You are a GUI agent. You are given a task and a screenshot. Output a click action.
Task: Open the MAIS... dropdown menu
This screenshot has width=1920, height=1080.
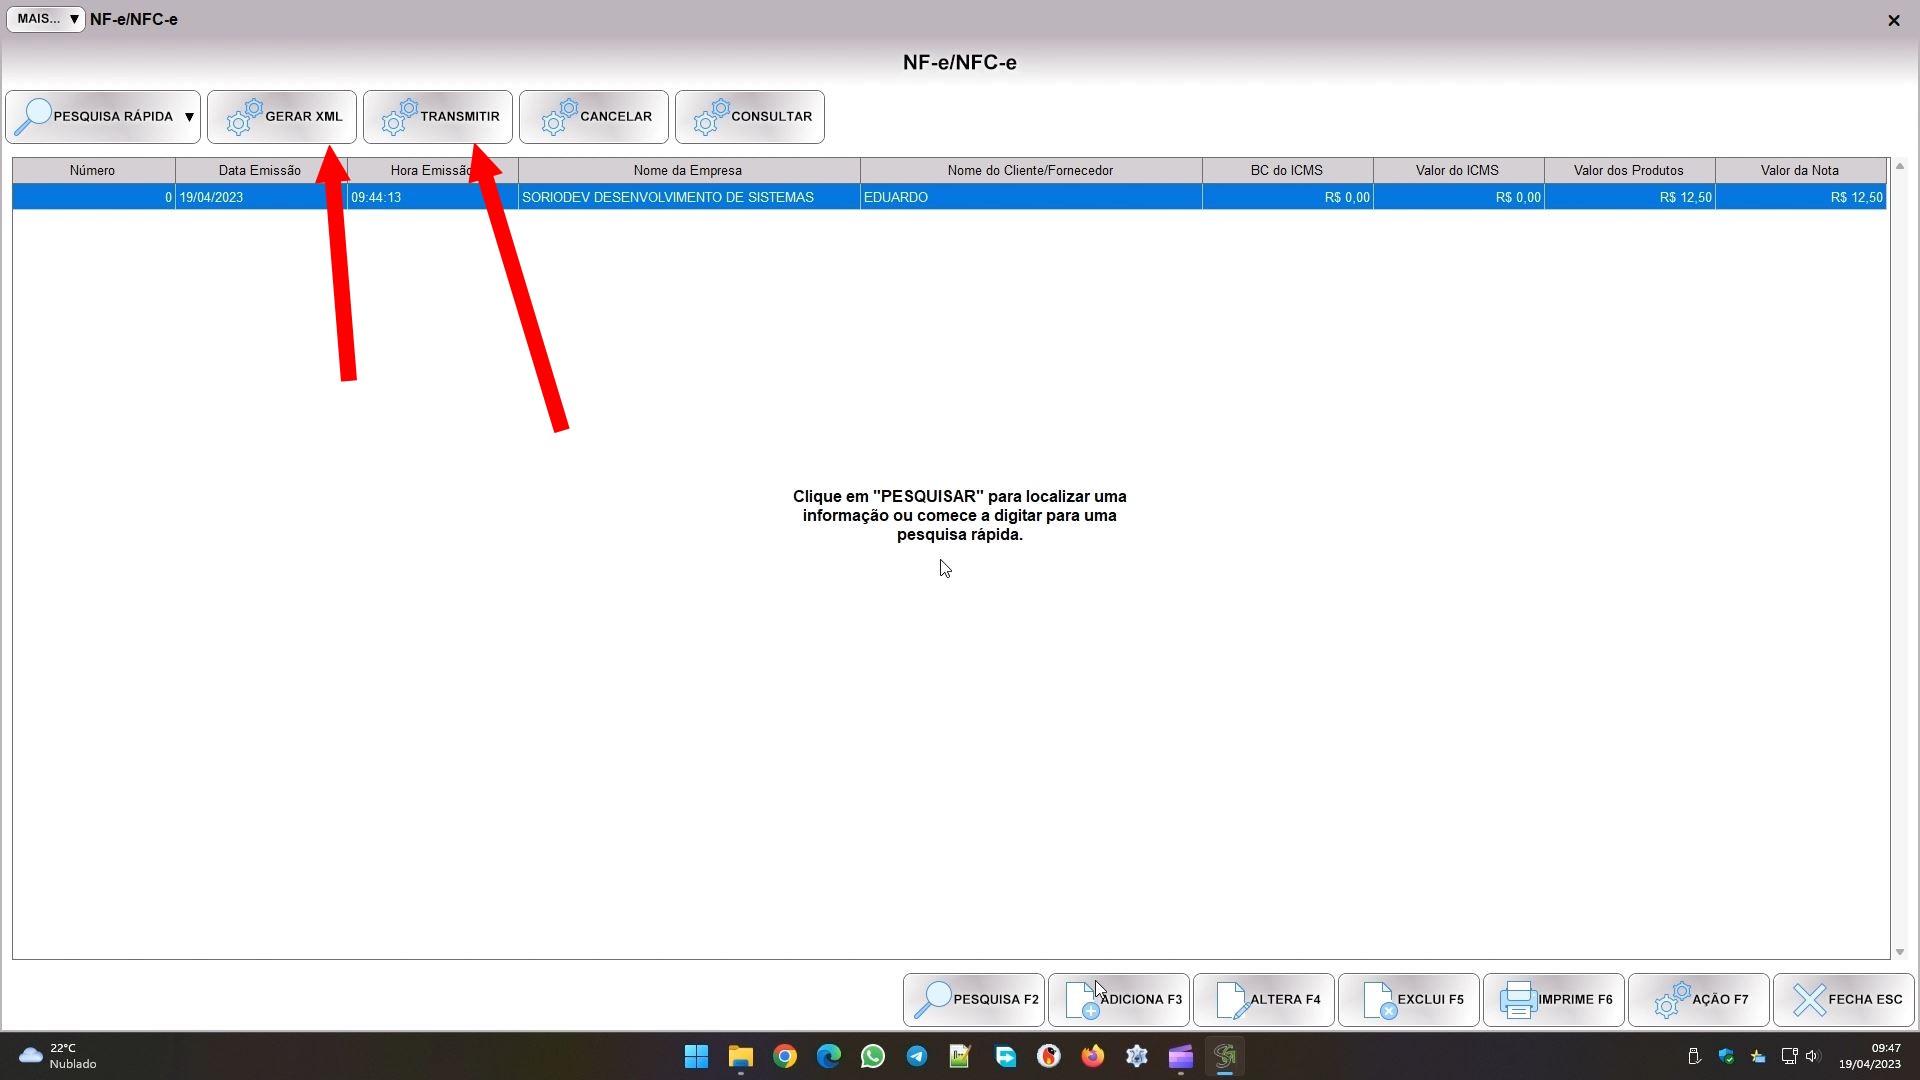[x=45, y=19]
